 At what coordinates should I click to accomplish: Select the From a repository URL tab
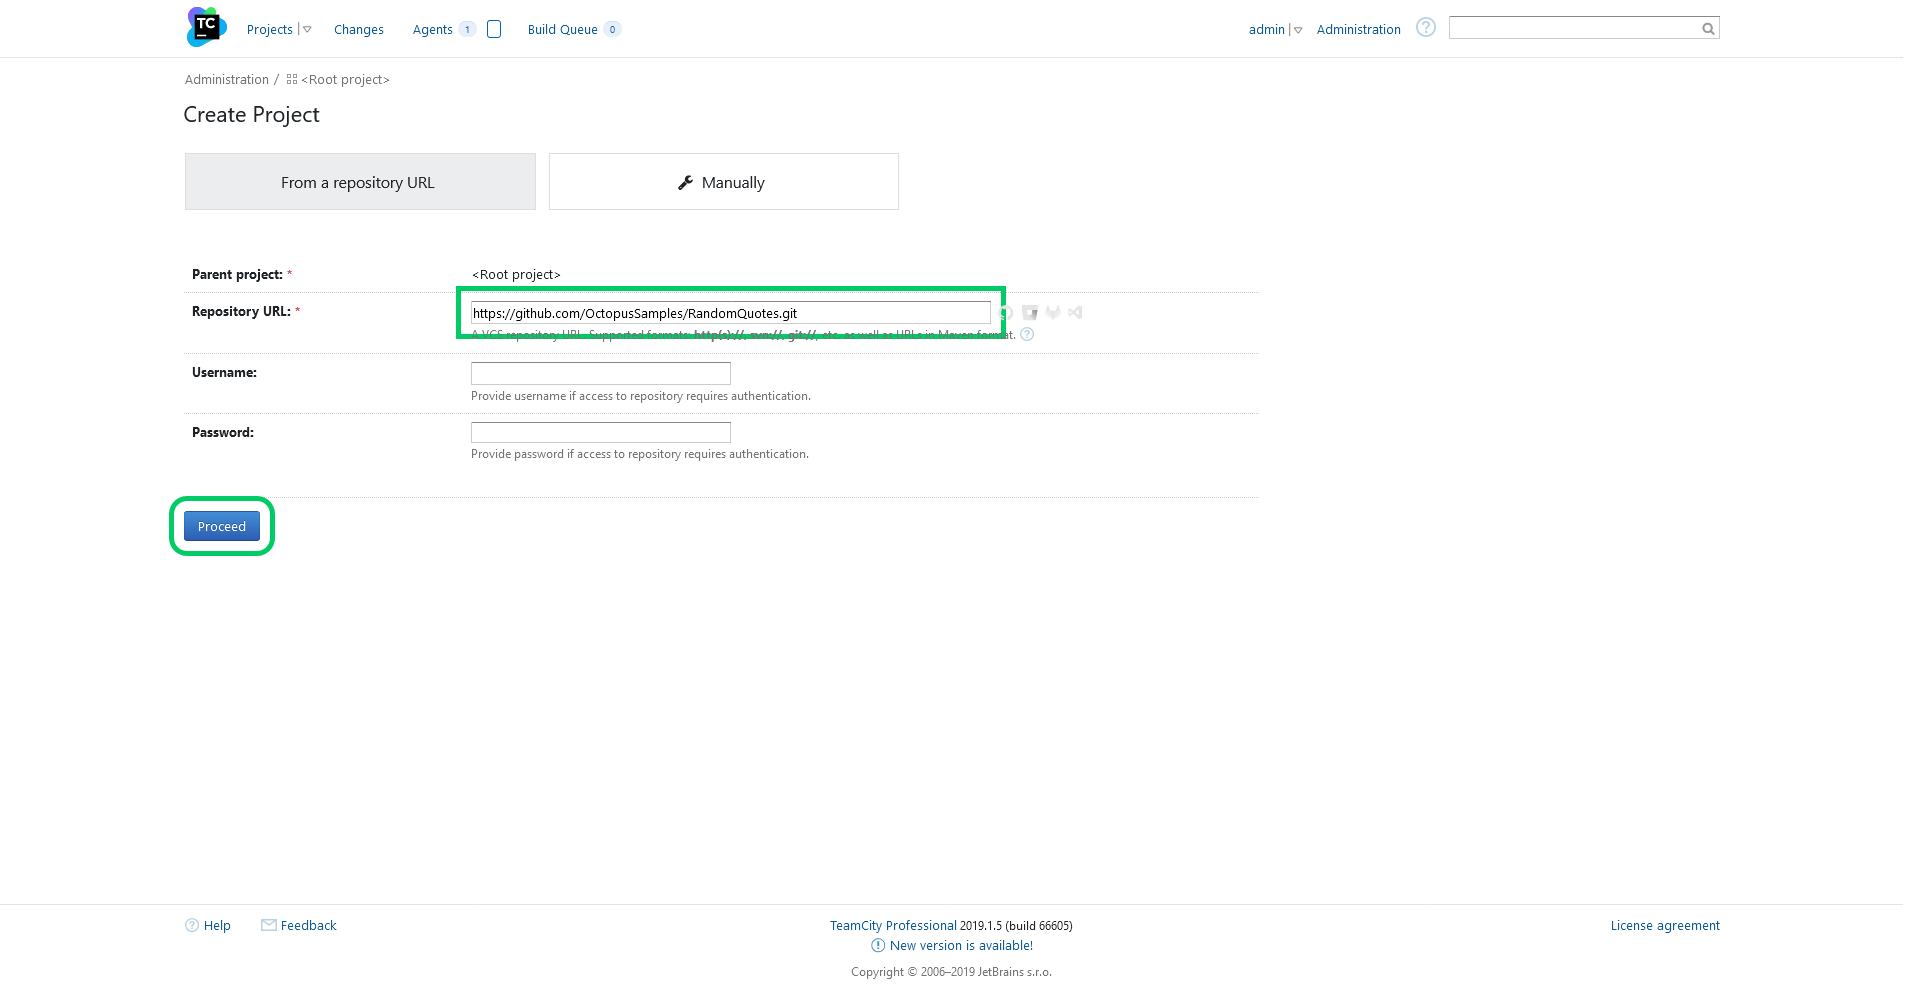pyautogui.click(x=360, y=182)
